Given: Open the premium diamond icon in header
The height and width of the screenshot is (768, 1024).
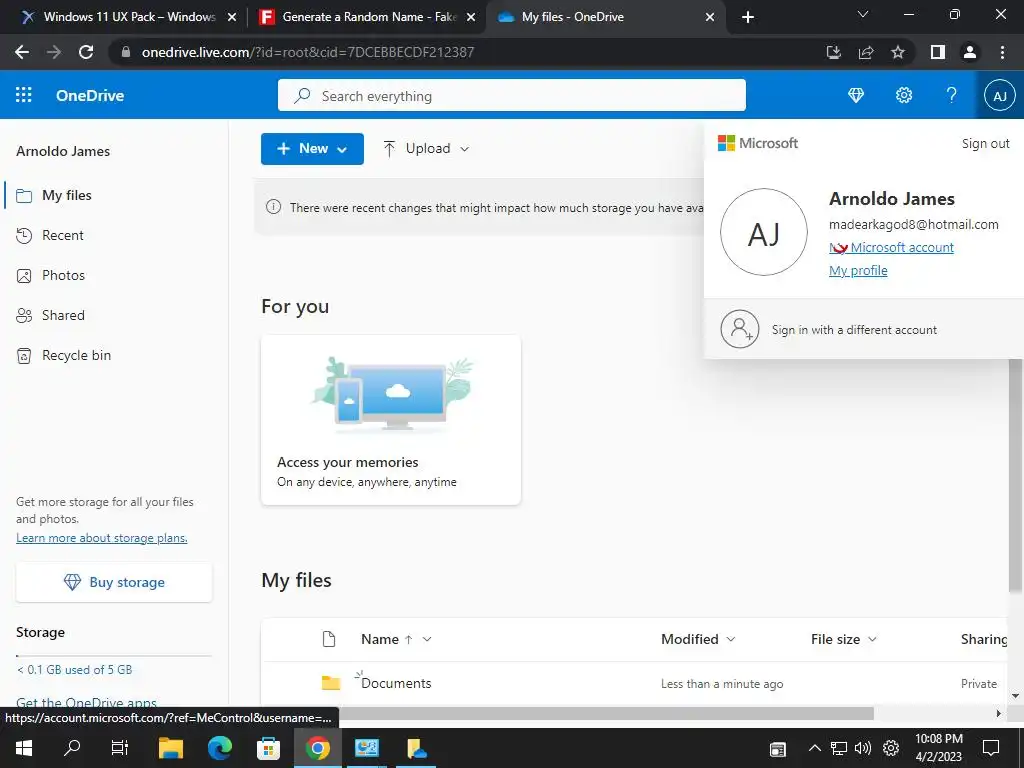Looking at the screenshot, I should coord(856,95).
